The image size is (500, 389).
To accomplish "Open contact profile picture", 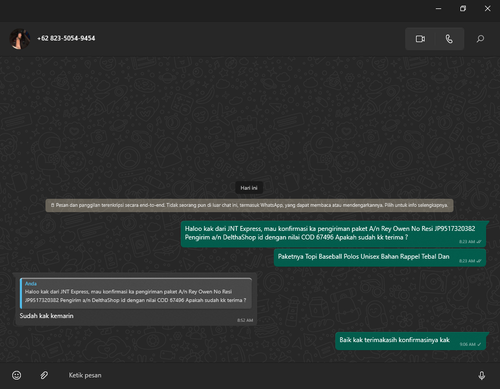I will [x=20, y=39].
